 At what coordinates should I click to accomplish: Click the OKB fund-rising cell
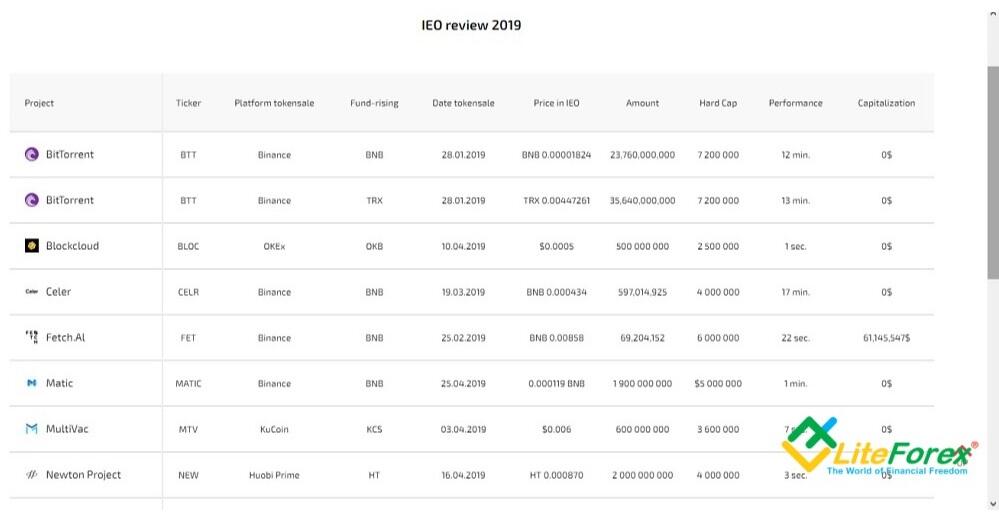point(374,247)
